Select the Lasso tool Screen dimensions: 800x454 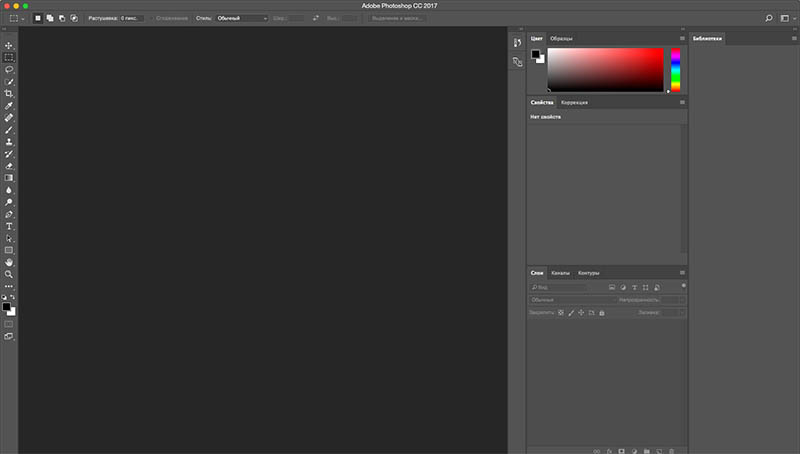point(9,69)
